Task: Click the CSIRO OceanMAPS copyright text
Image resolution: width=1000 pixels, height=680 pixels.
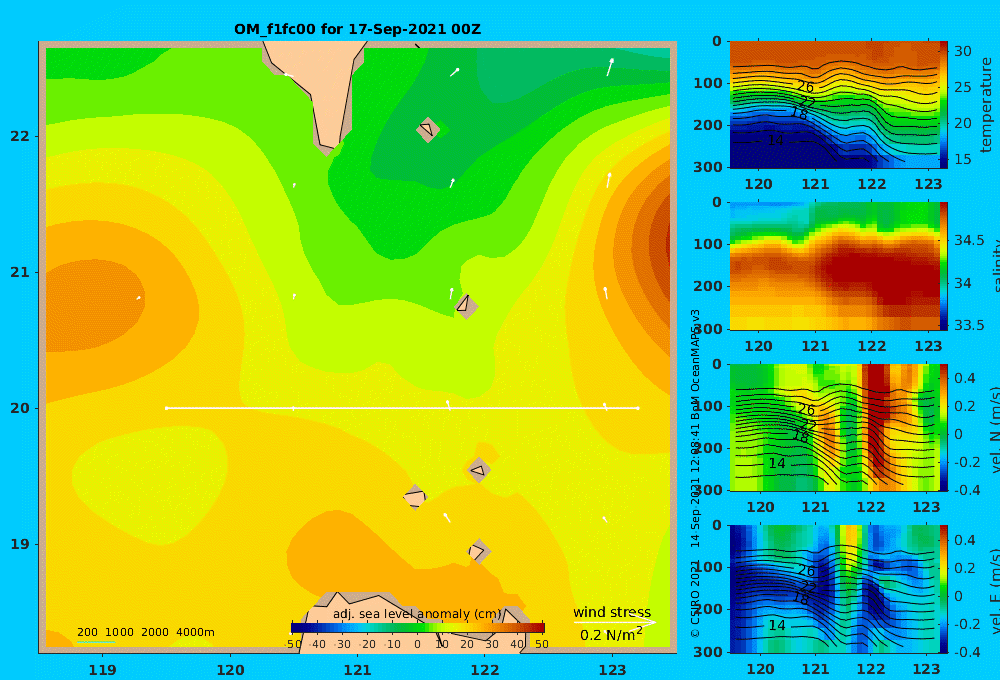Action: coord(695,473)
